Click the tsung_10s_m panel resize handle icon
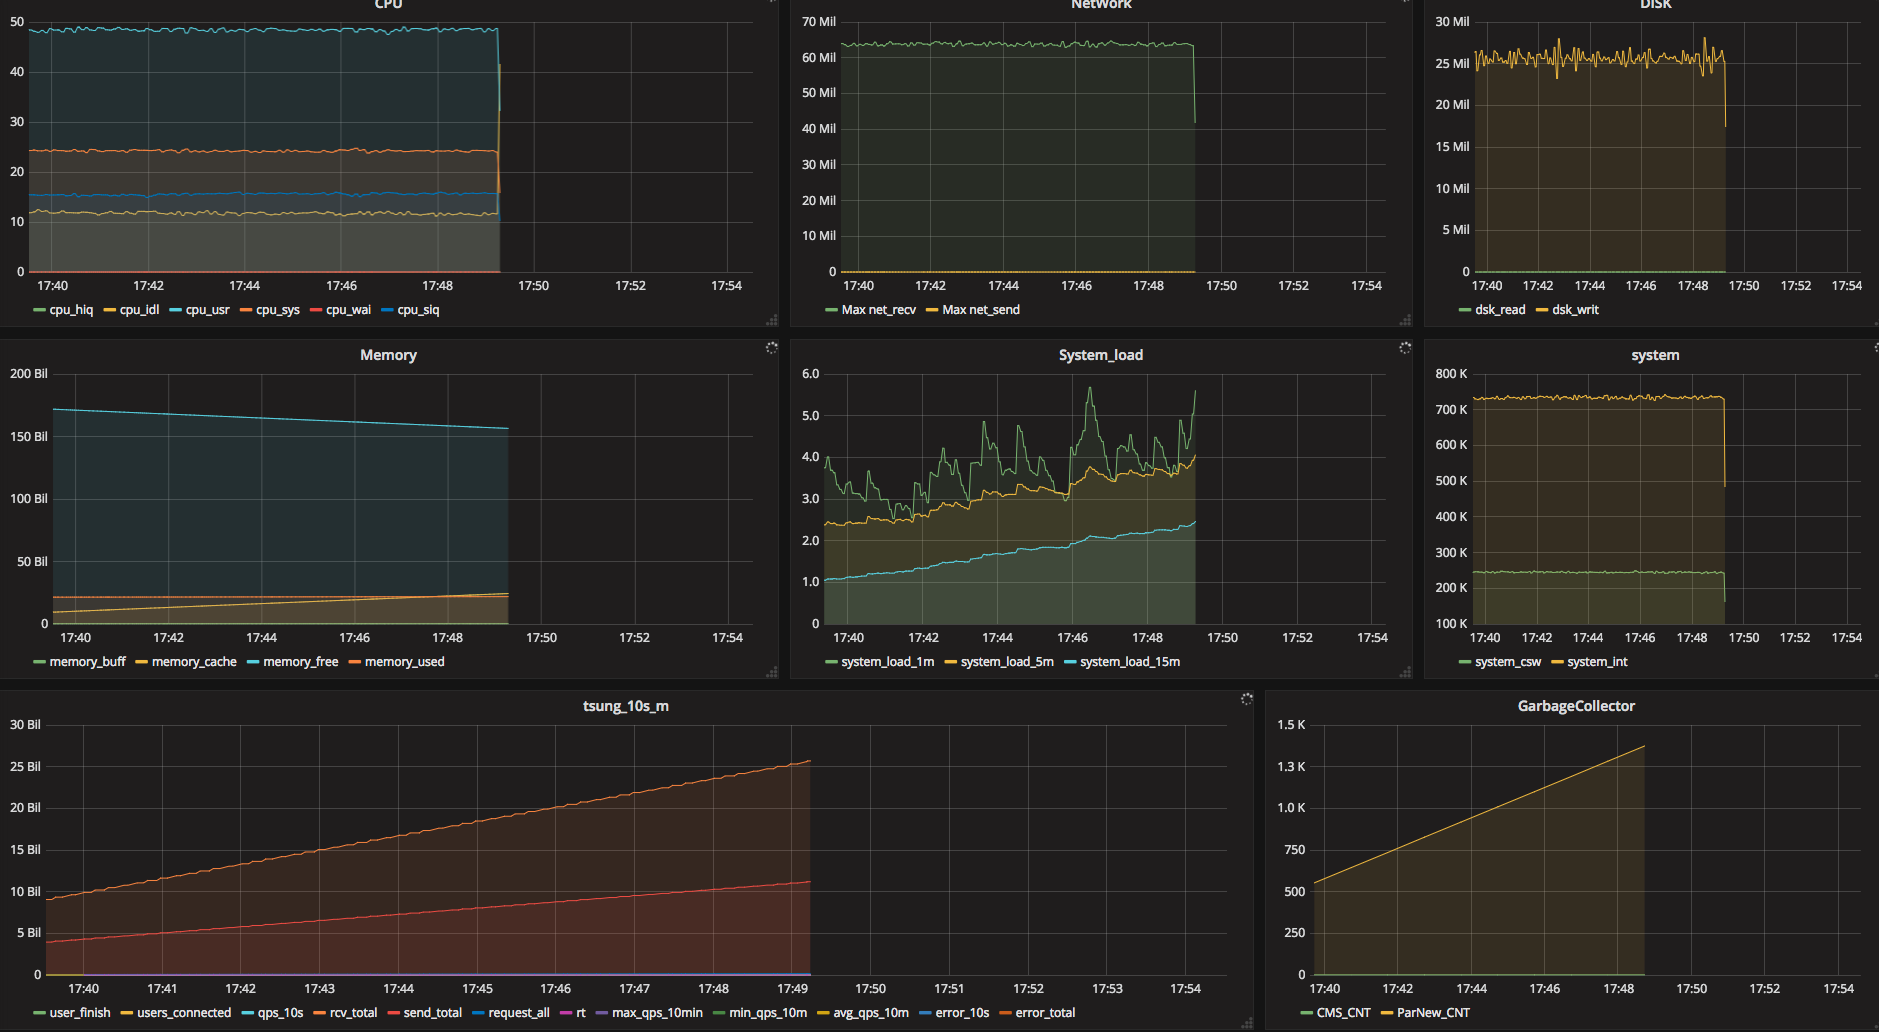The width and height of the screenshot is (1879, 1032). point(1247,1023)
